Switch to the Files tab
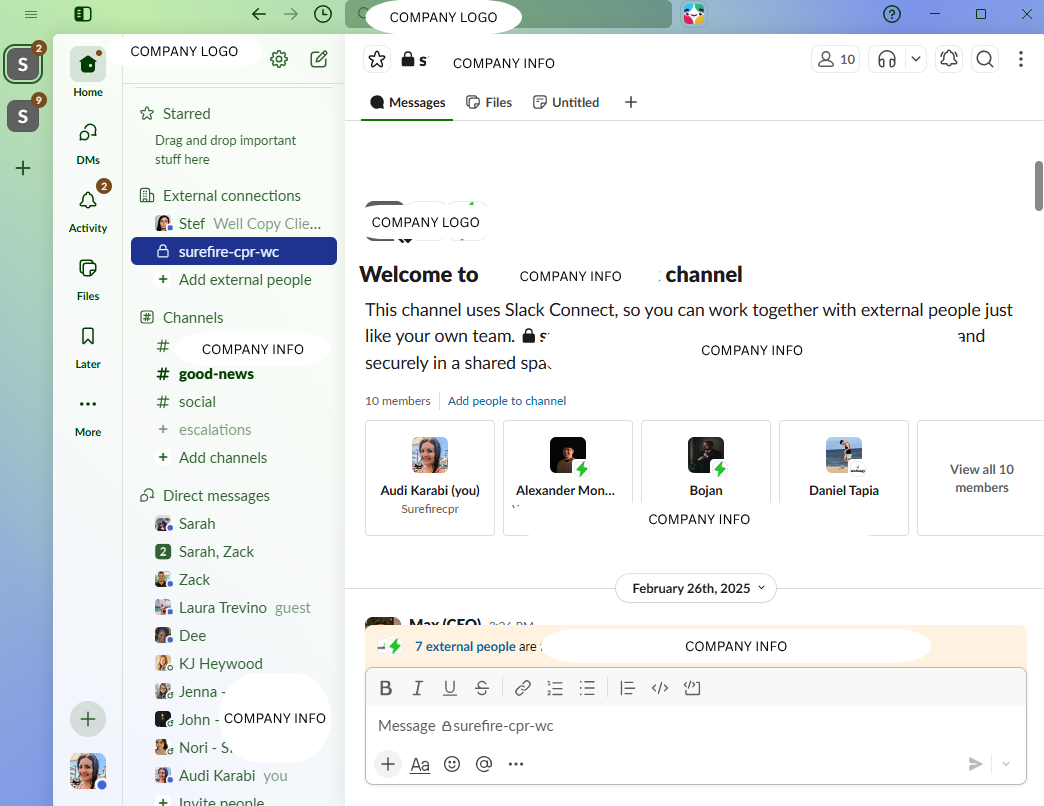Screen dimensions: 1044x806 pos(489,102)
